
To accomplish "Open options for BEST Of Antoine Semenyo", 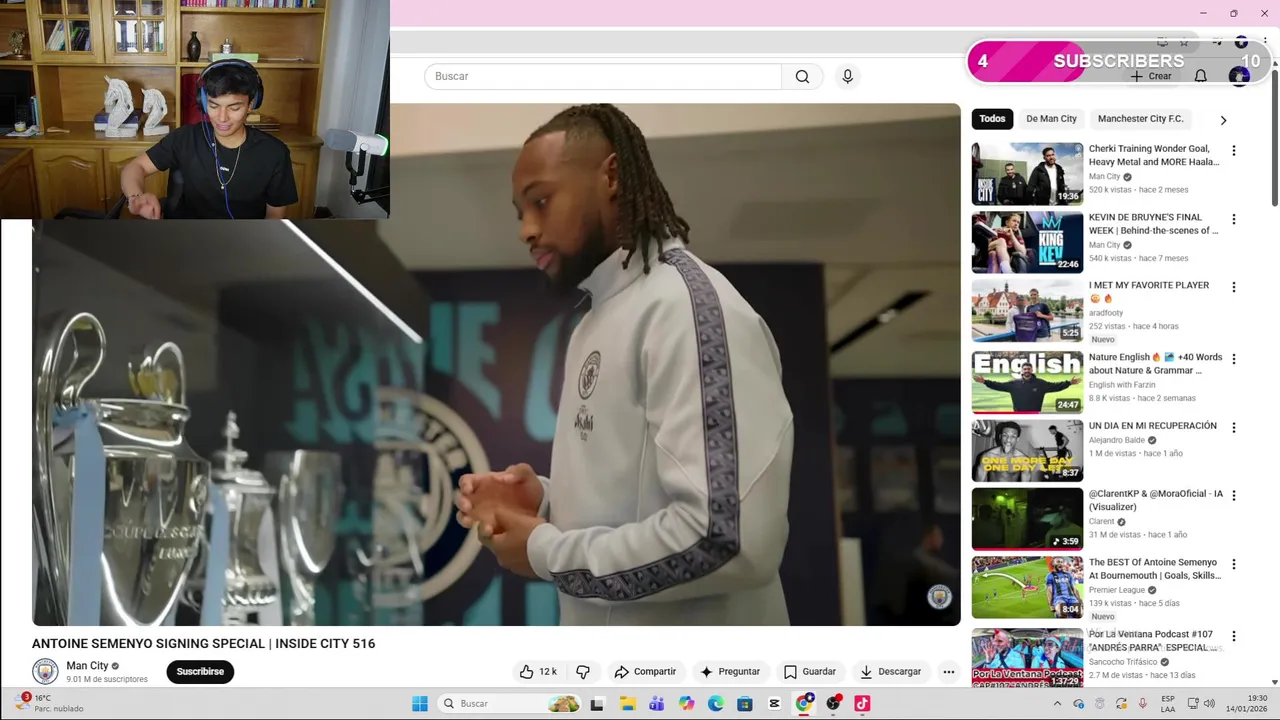I will (x=1233, y=564).
